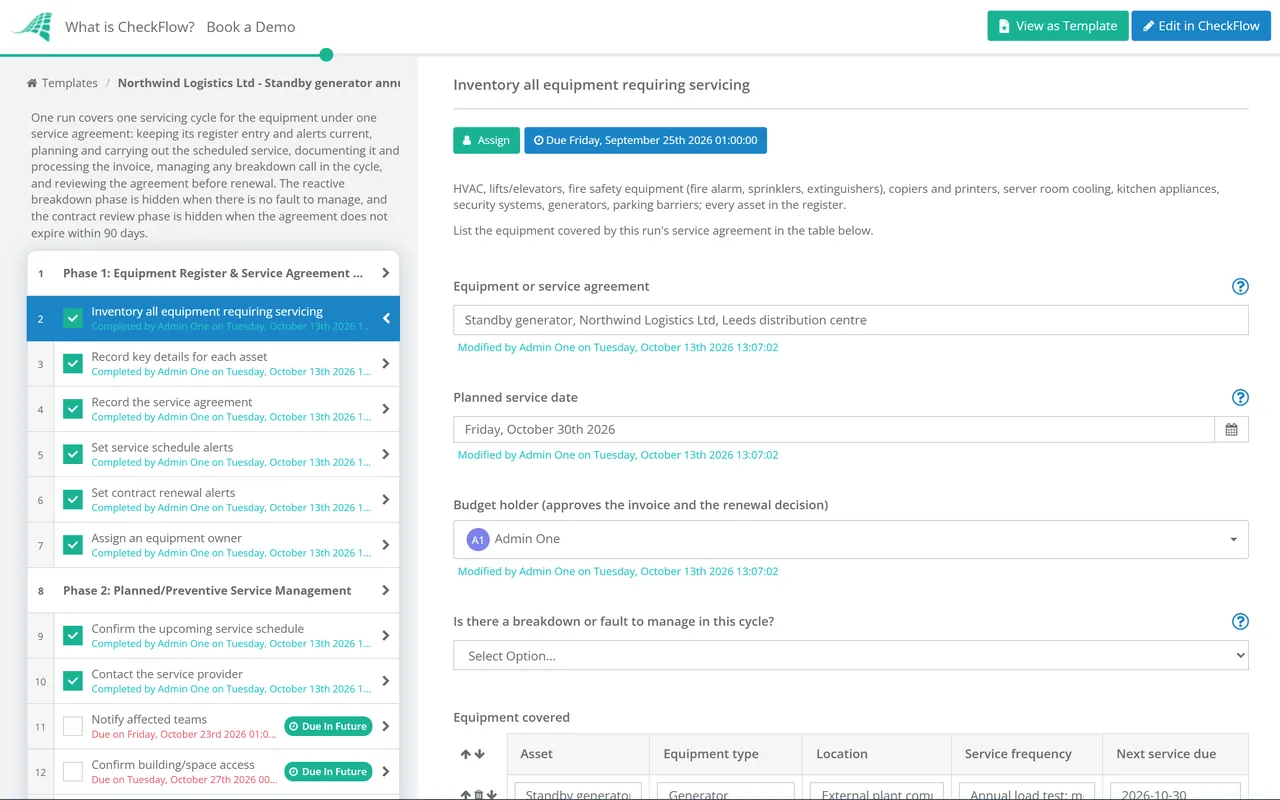Open the Budget holder dropdown
1280x800 pixels.
click(x=851, y=539)
